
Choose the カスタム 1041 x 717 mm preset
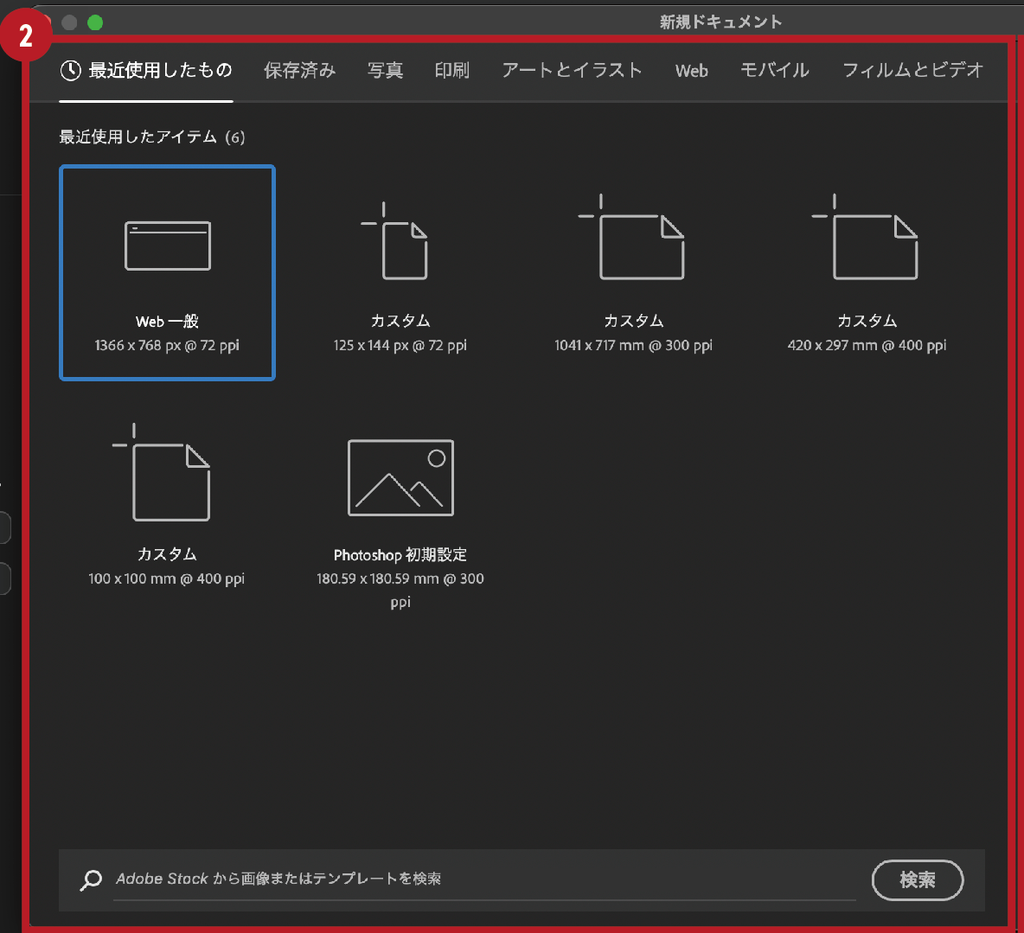[x=633, y=273]
